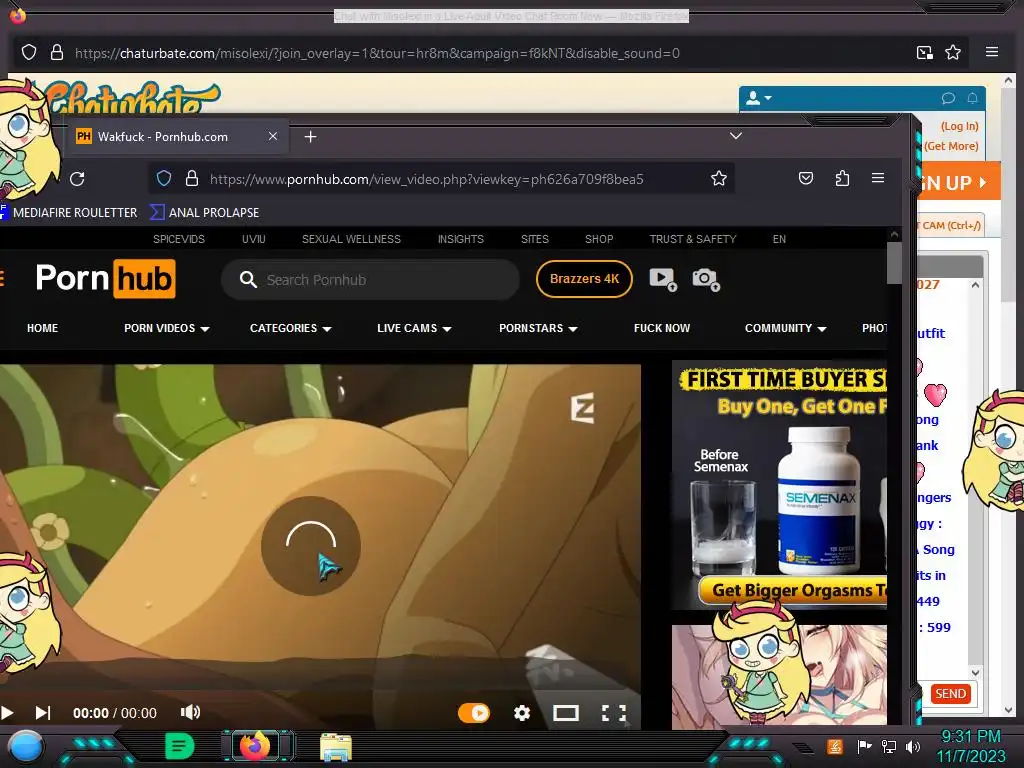Click the padlock site info icon in front window

(x=191, y=178)
